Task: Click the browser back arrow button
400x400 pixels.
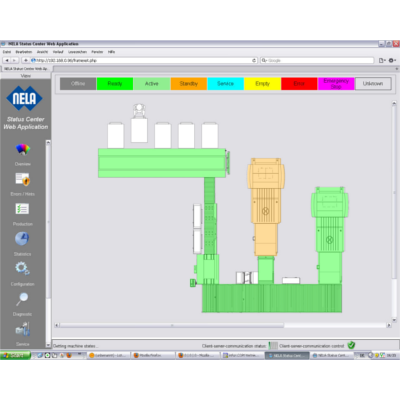Action: [7, 60]
